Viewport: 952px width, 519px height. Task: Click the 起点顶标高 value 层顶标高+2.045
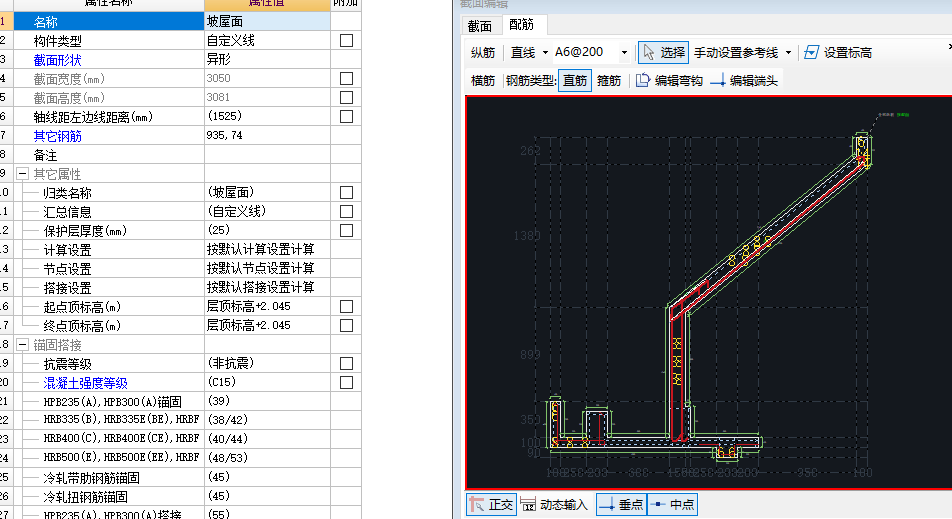[267, 306]
